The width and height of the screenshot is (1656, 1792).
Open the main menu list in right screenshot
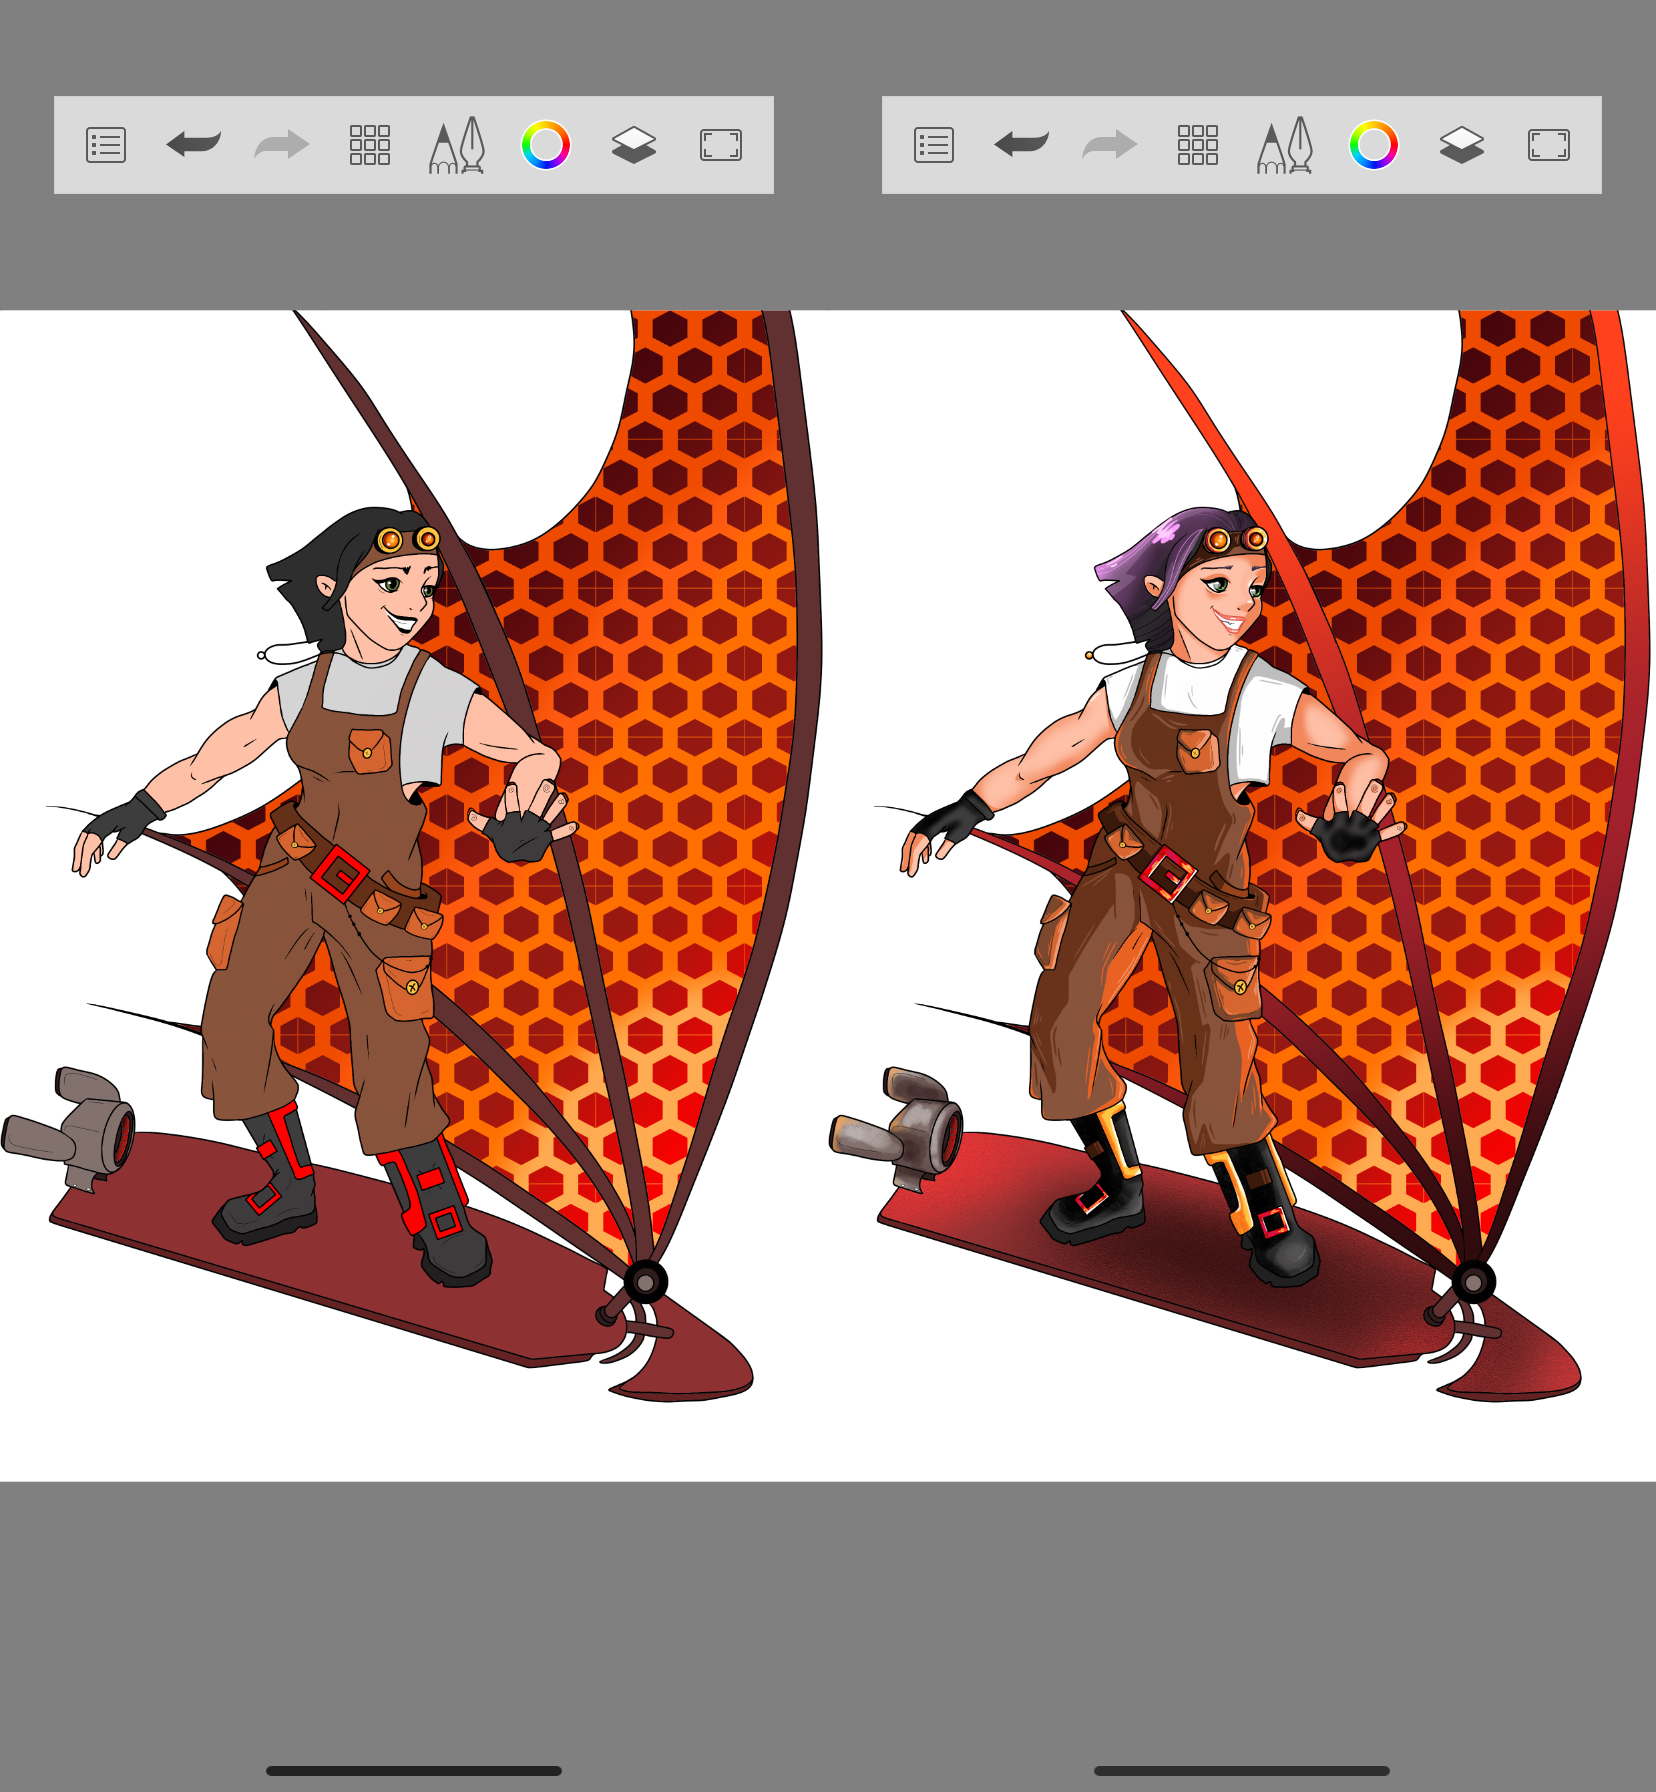[934, 145]
